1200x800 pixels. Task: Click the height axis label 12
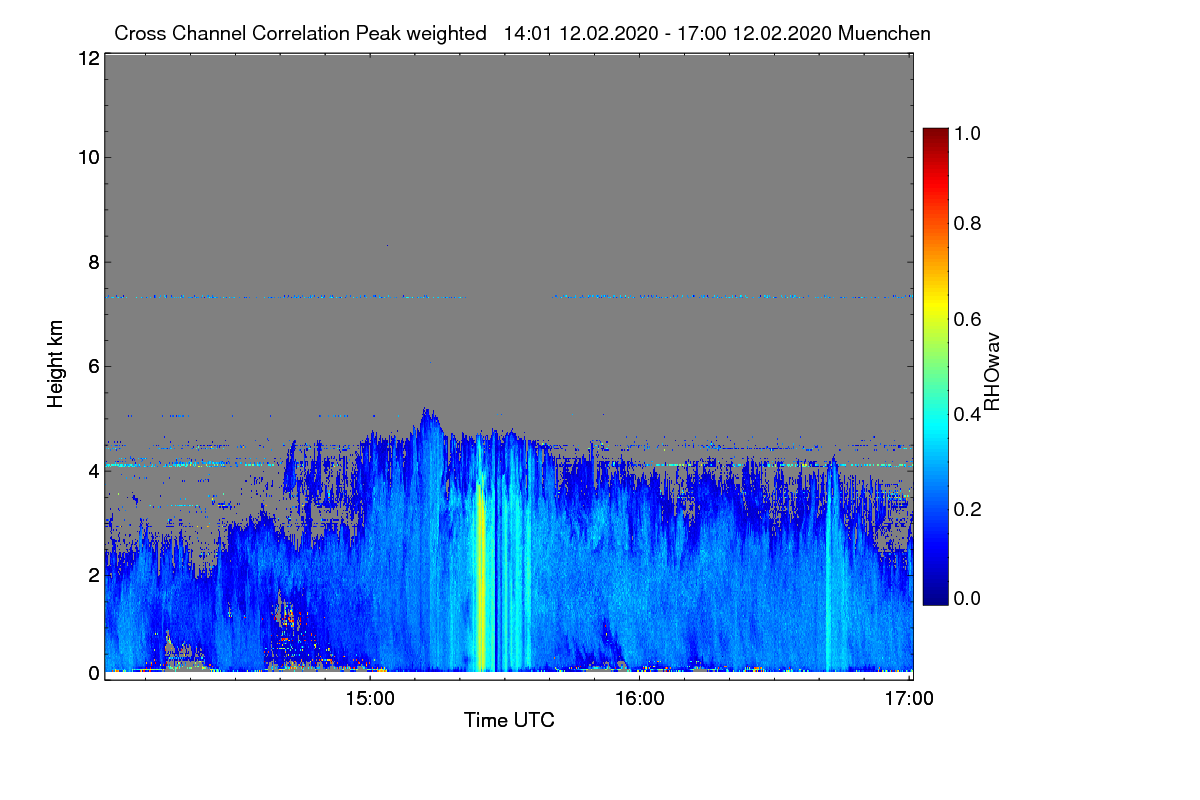click(87, 58)
